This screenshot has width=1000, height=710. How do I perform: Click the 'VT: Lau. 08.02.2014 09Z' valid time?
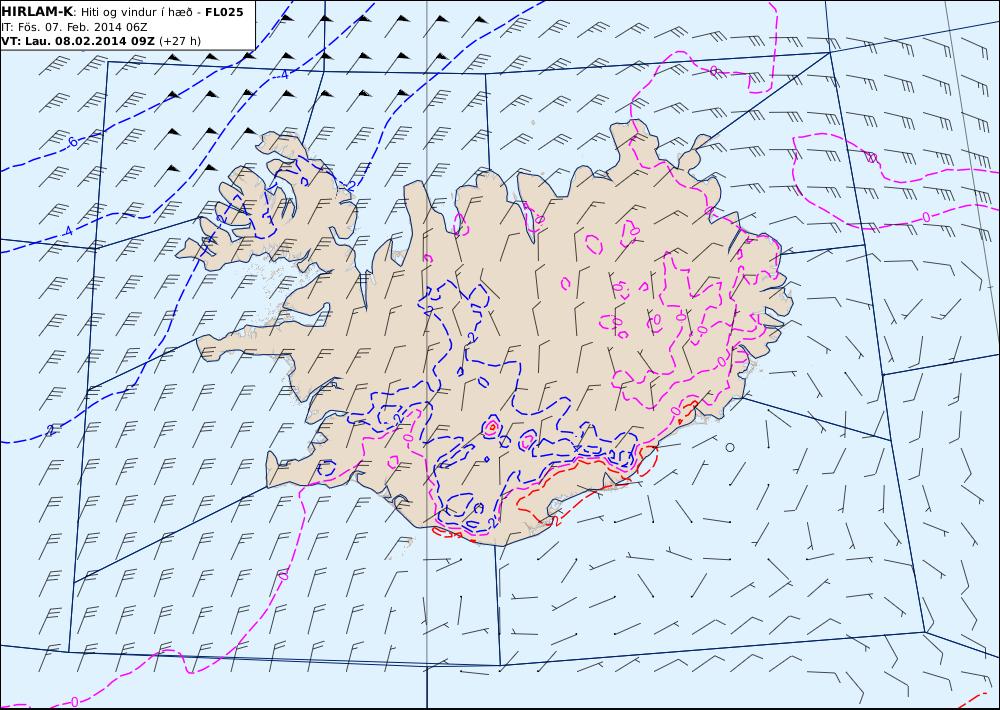[78, 41]
